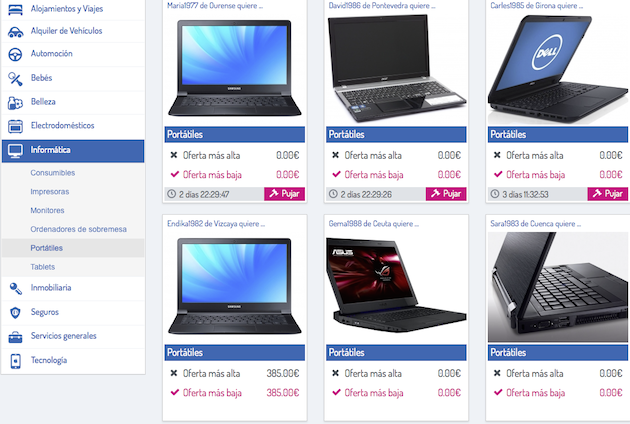Click the Belleza cosmetics icon
630x424 pixels.
[15, 103]
